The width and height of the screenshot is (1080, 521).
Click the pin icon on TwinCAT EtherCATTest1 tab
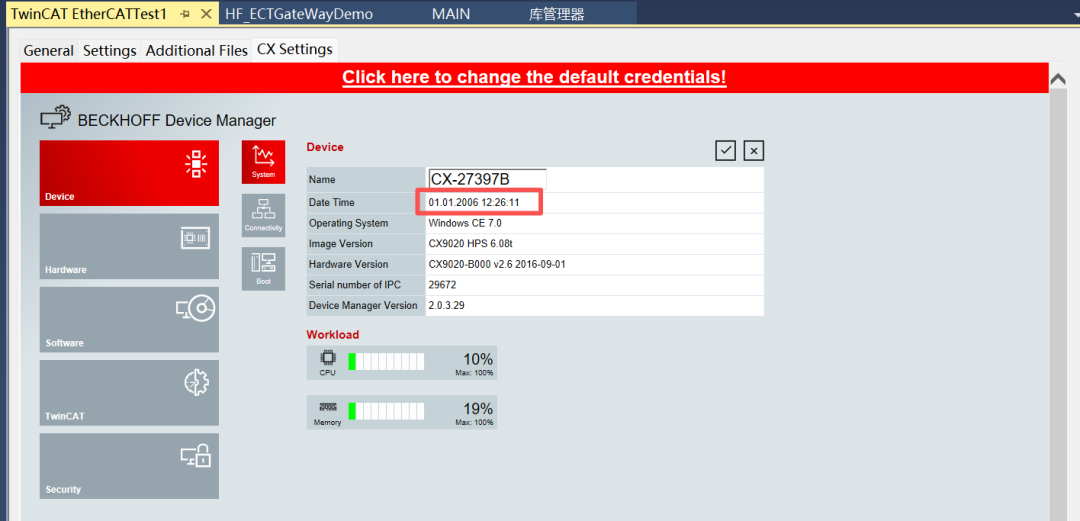tap(184, 14)
